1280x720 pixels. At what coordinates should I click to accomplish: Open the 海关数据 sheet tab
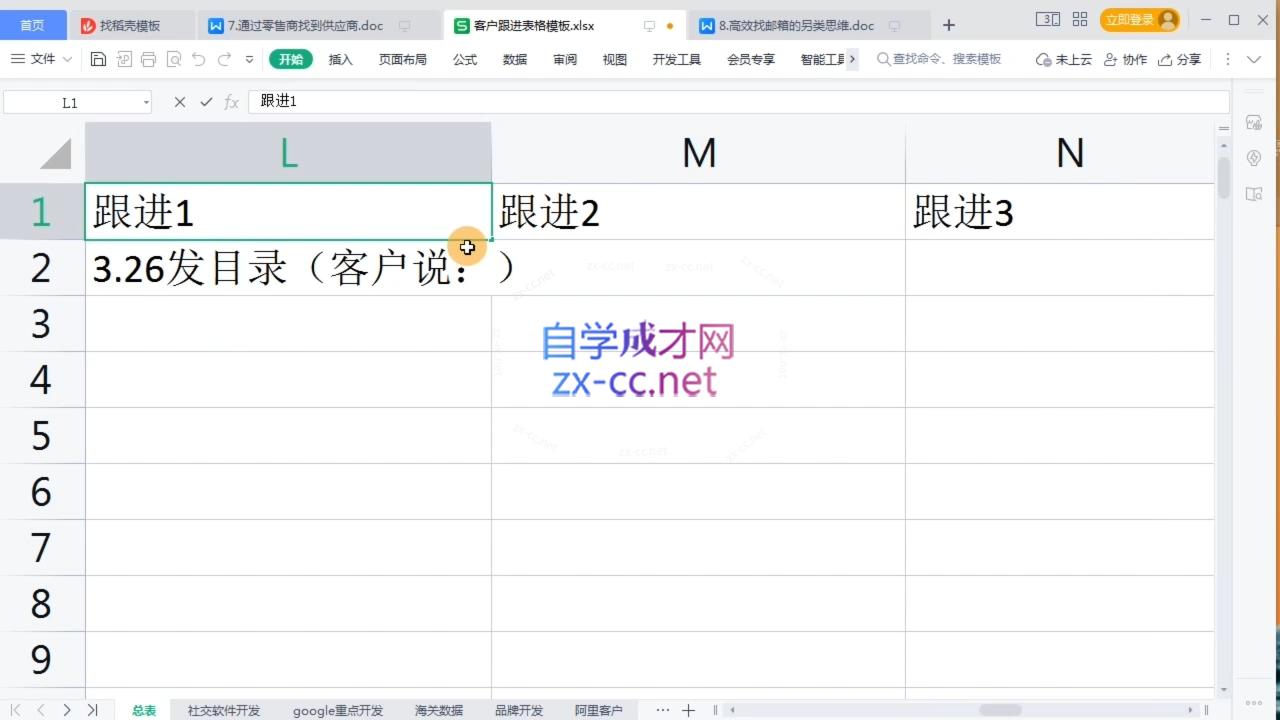tap(438, 710)
